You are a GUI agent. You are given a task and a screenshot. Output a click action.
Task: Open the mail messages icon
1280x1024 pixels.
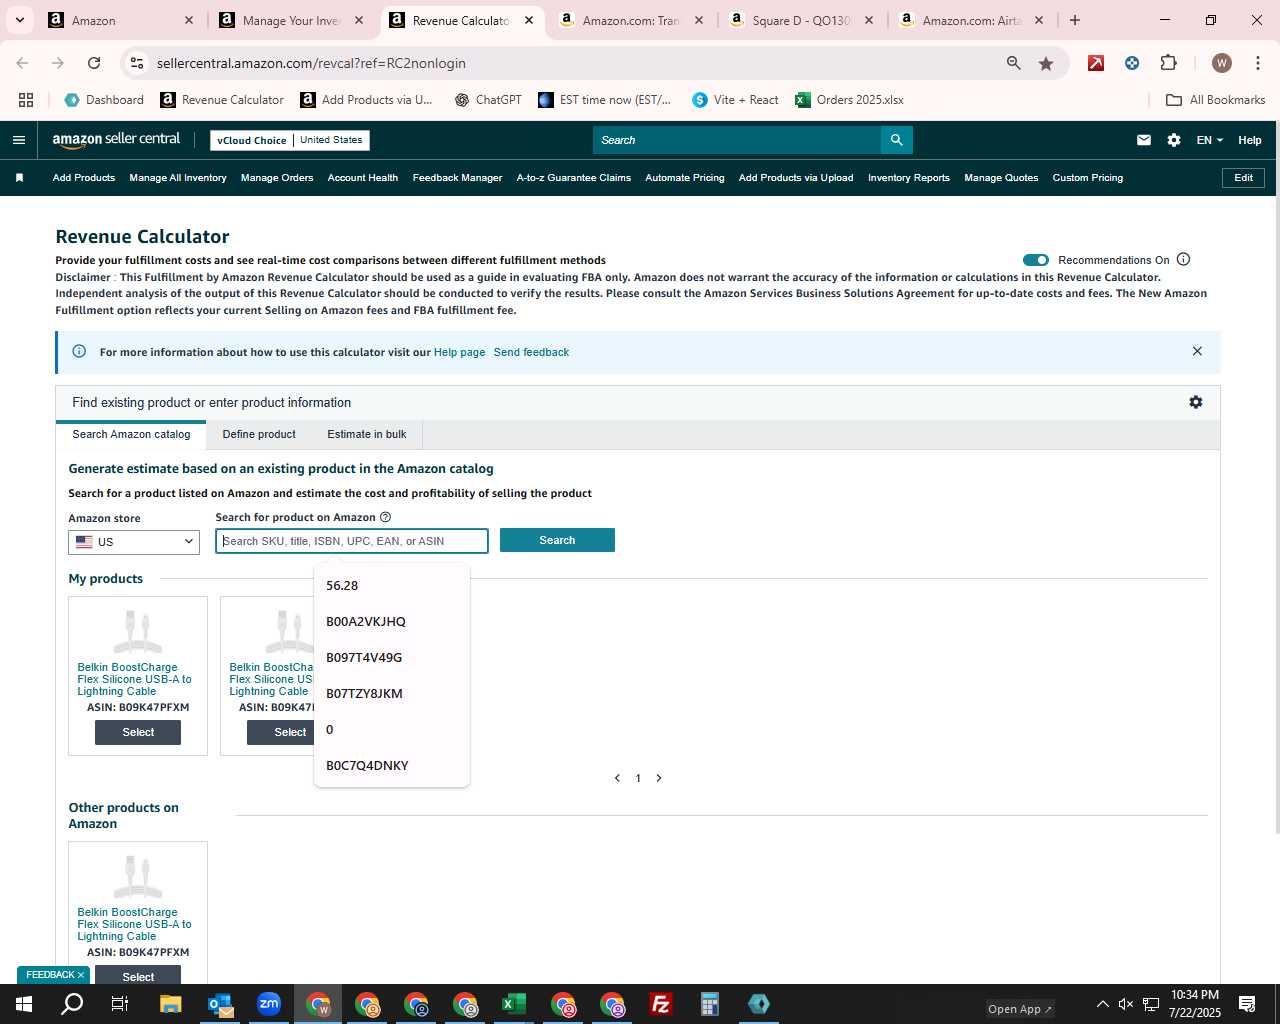pyautogui.click(x=1143, y=140)
